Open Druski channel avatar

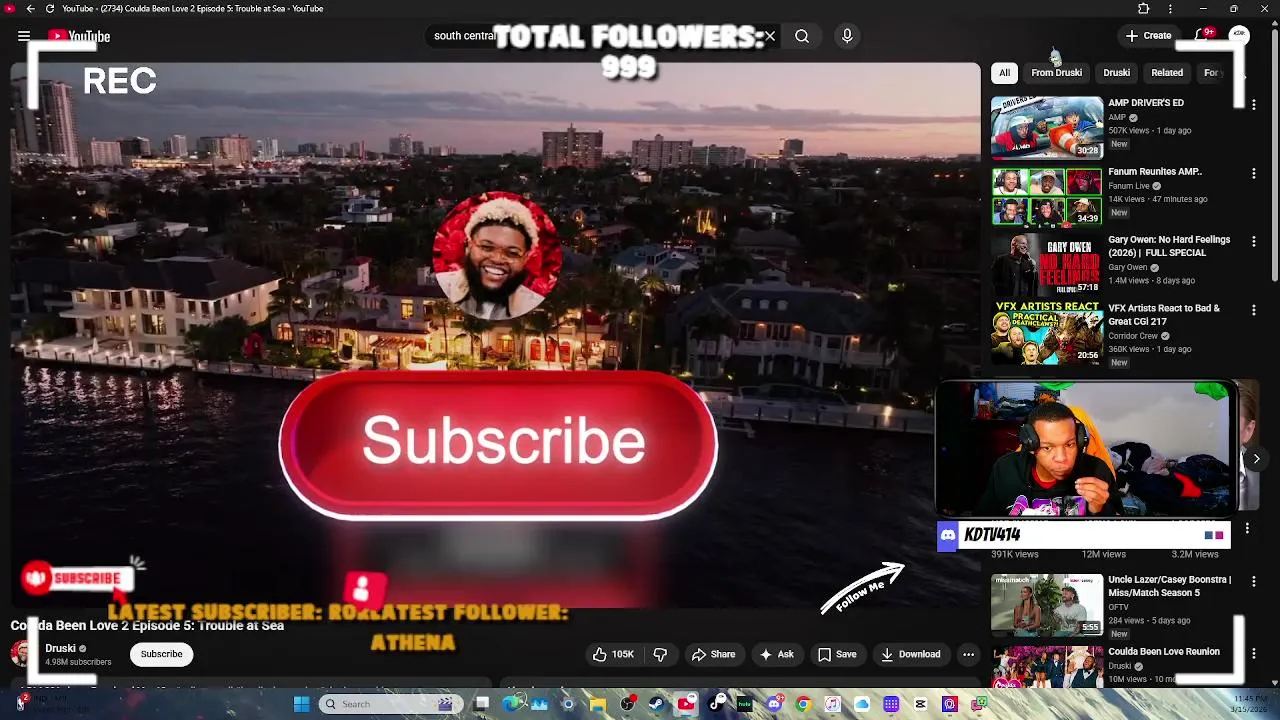click(22, 654)
